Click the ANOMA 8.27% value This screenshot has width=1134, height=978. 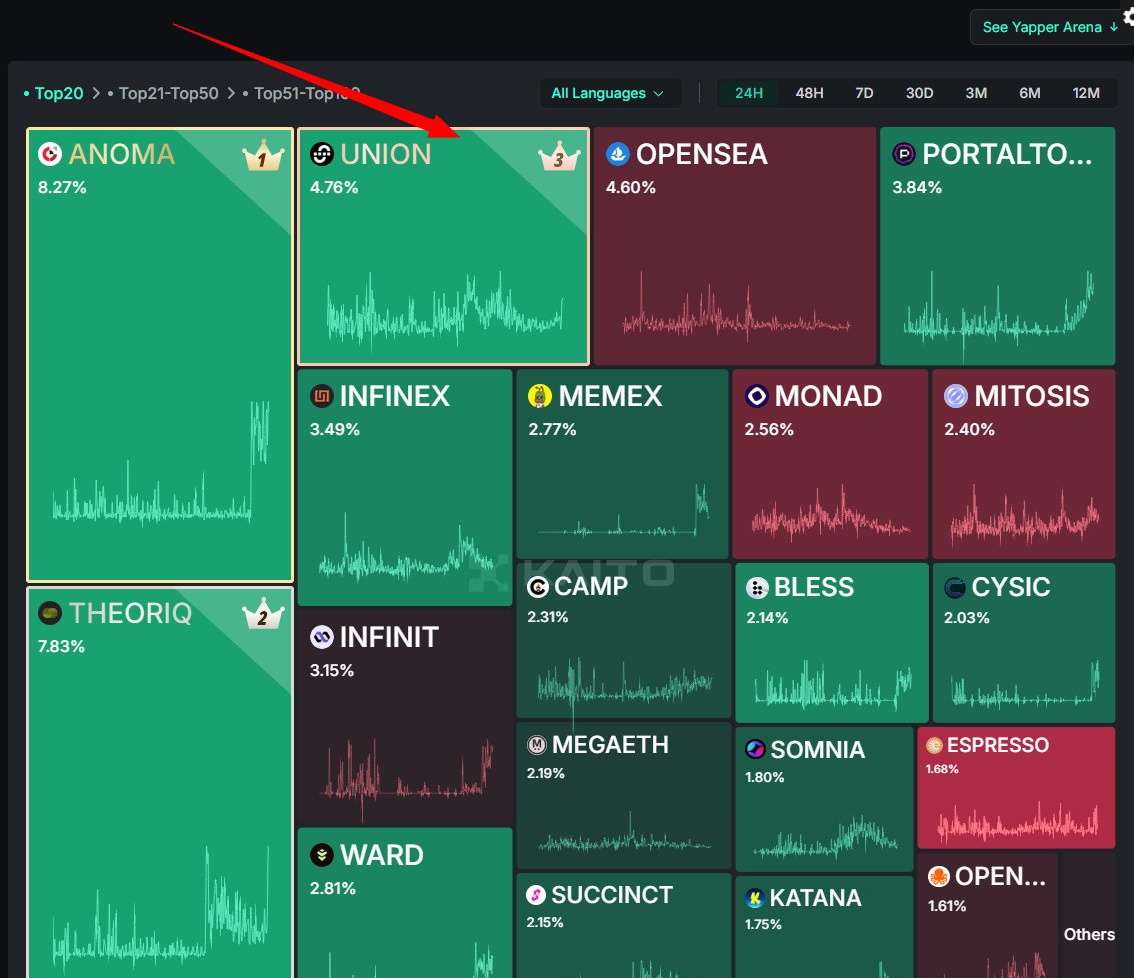click(62, 187)
